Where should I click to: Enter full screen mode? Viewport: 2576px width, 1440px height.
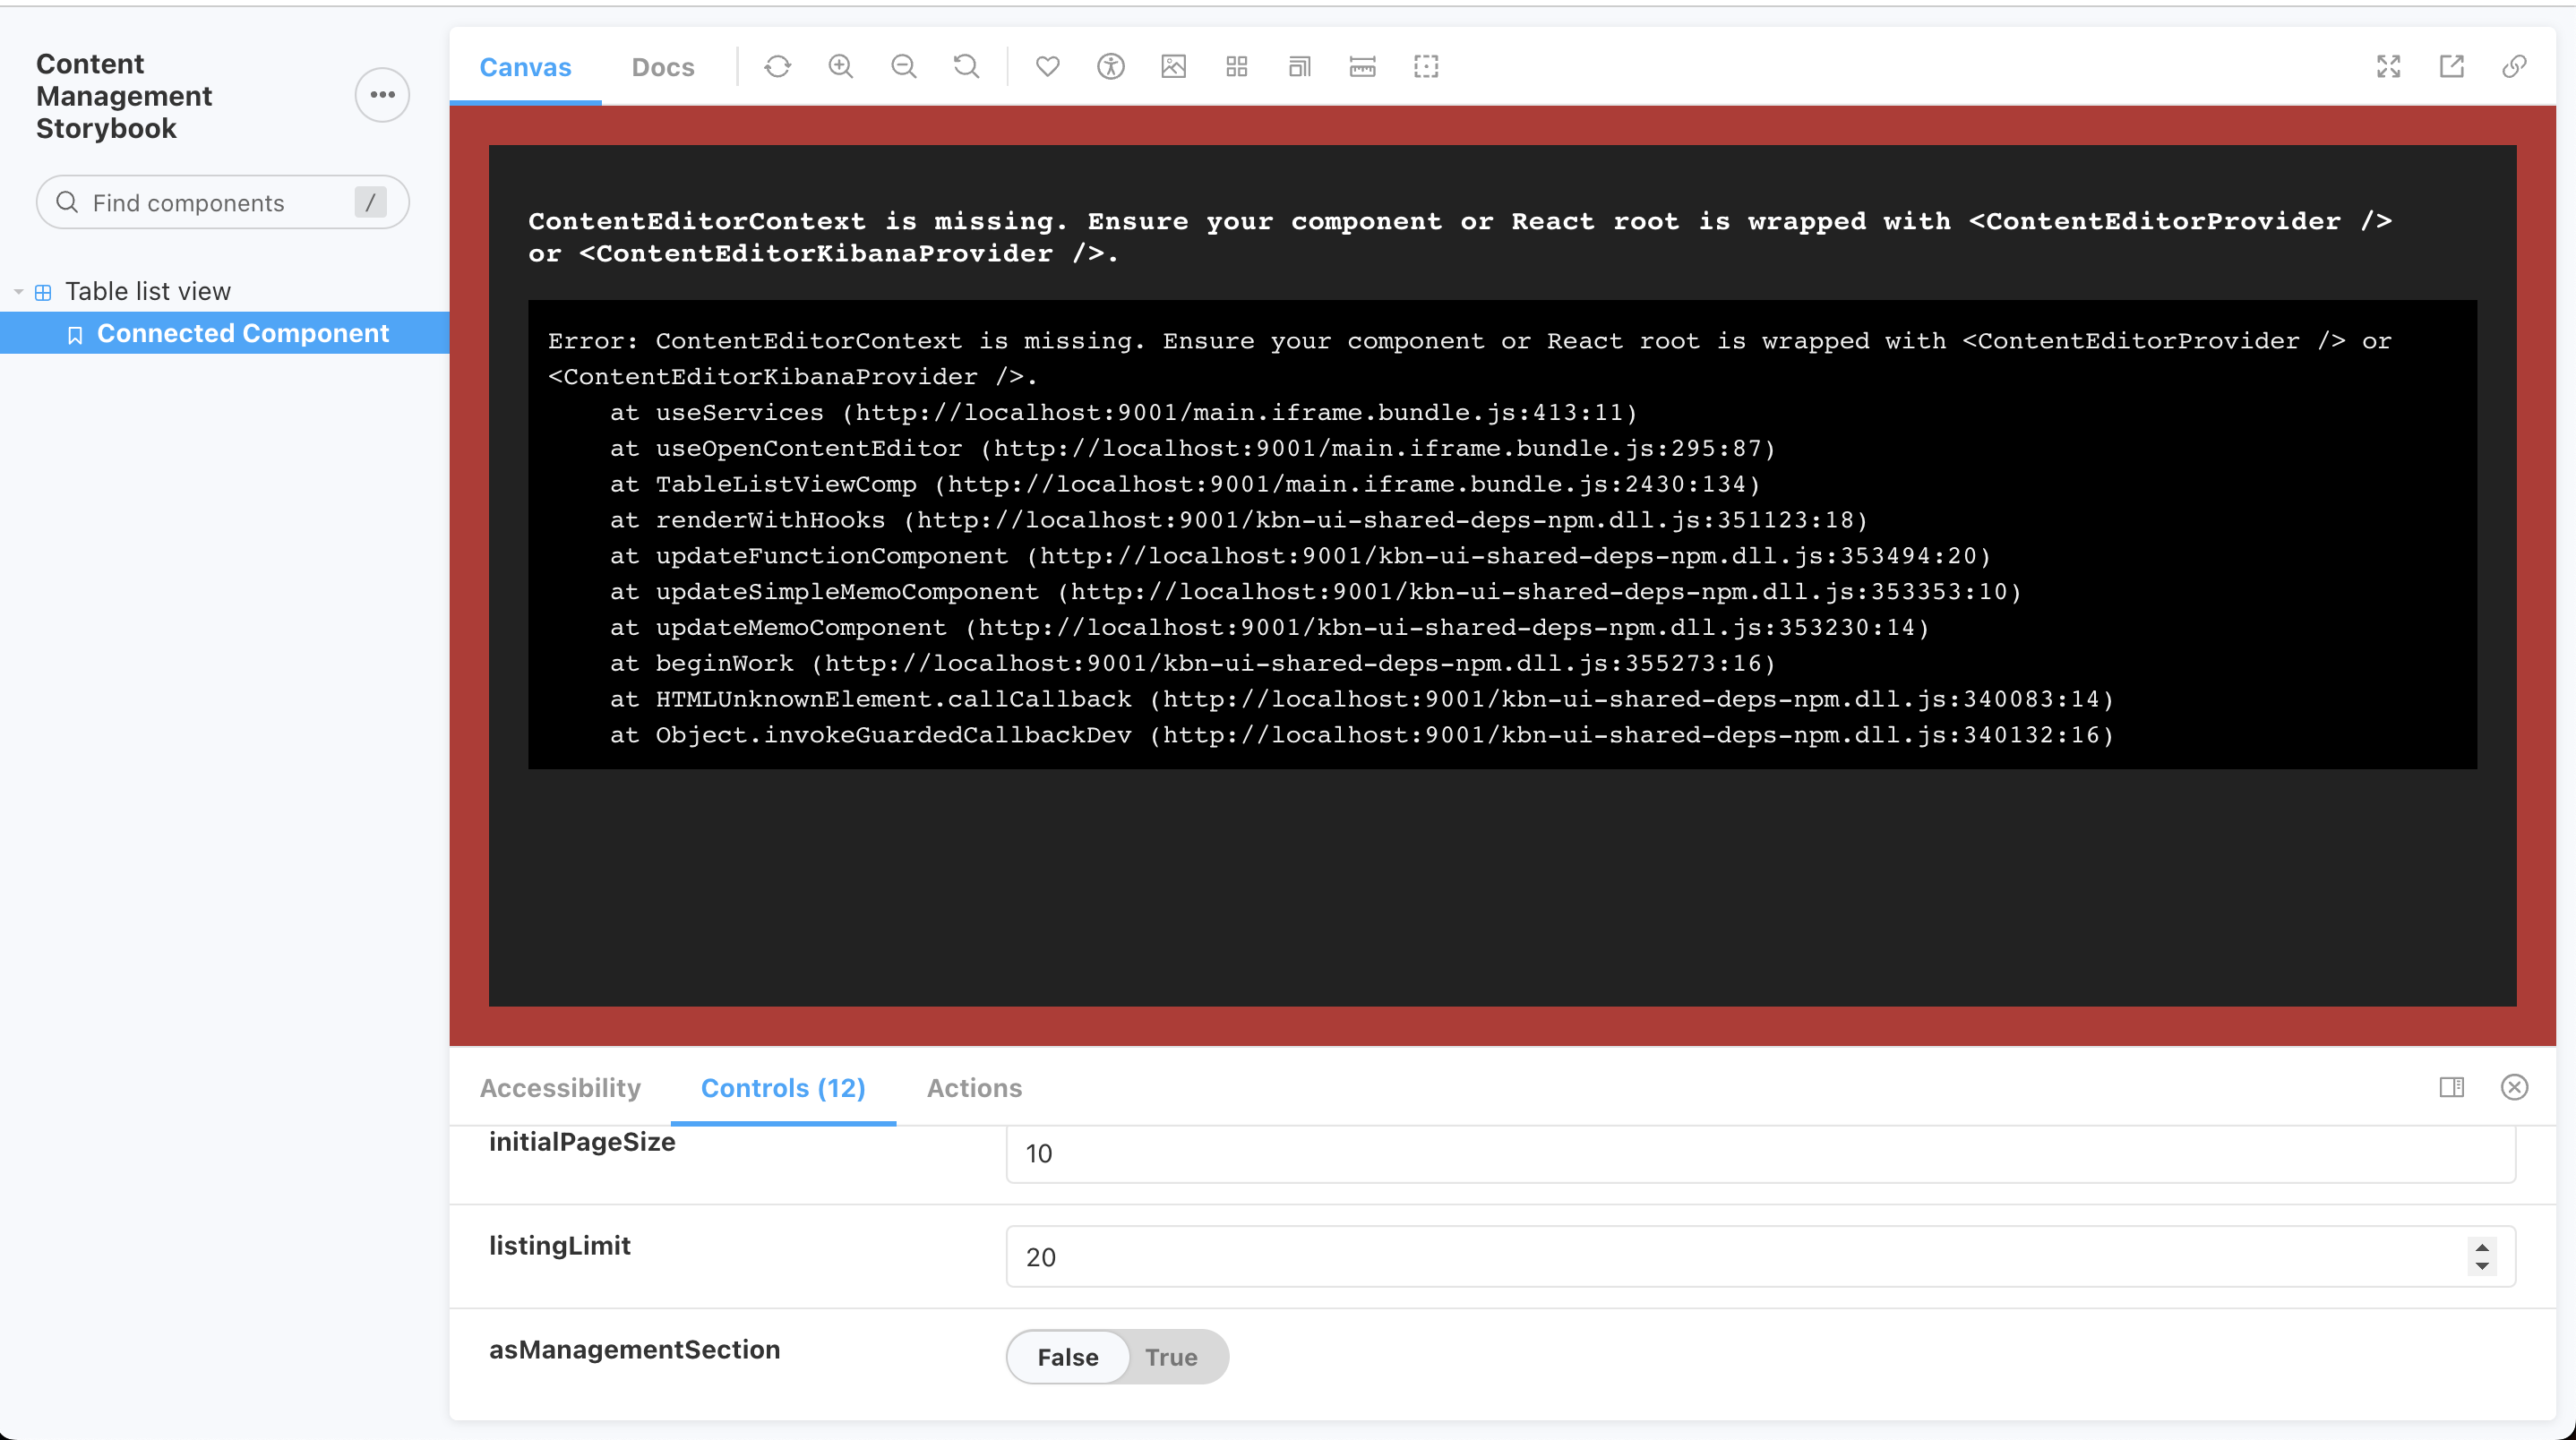tap(2388, 67)
